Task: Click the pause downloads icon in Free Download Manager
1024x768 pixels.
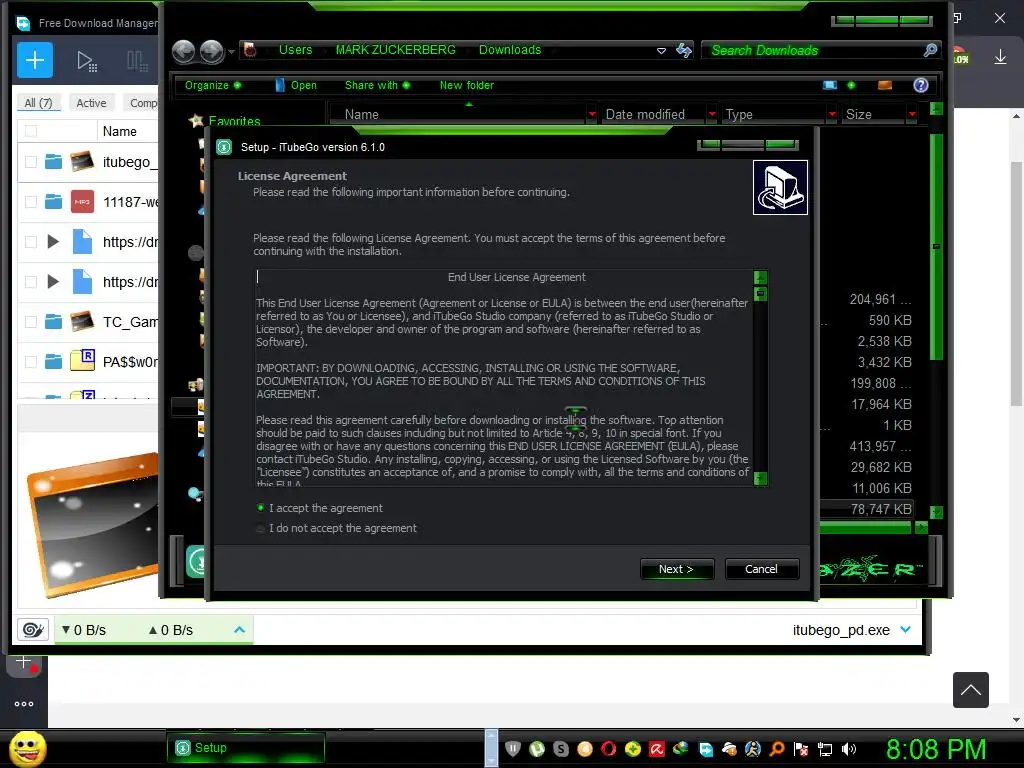Action: click(x=136, y=61)
